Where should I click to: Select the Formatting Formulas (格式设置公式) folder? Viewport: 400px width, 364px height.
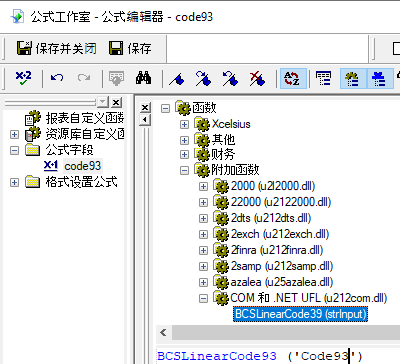[81, 182]
